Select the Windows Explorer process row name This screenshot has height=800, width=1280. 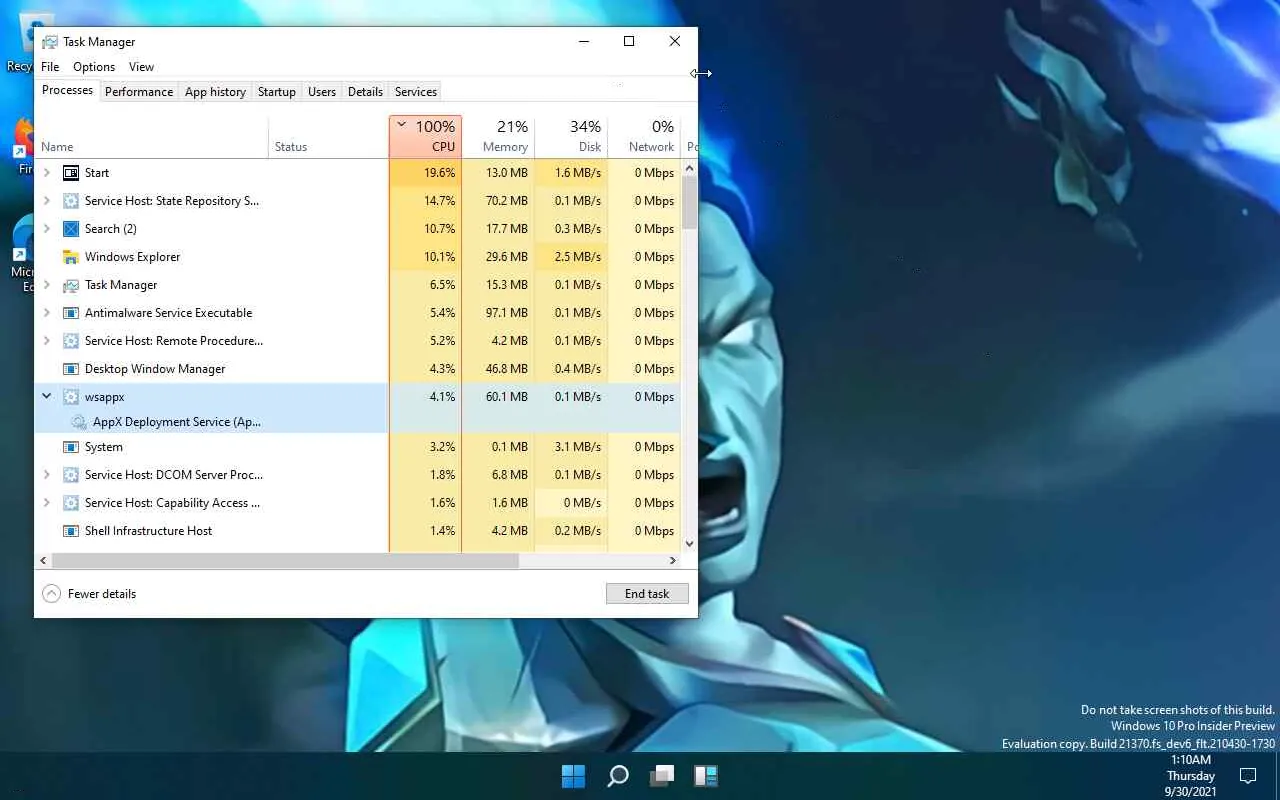pyautogui.click(x=132, y=257)
